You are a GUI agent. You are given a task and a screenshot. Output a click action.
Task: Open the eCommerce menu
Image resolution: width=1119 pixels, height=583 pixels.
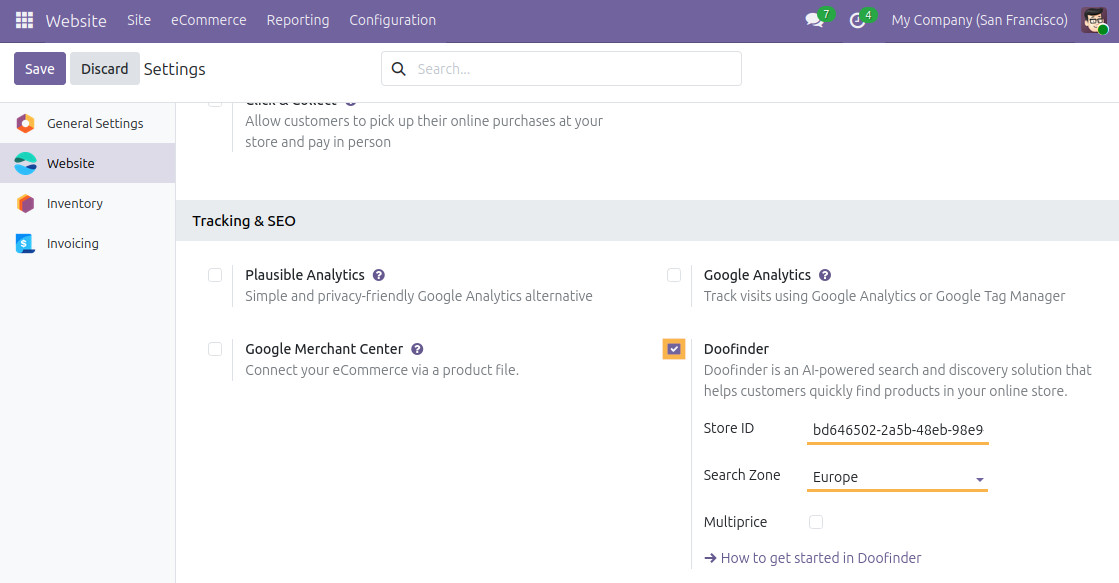(x=208, y=20)
